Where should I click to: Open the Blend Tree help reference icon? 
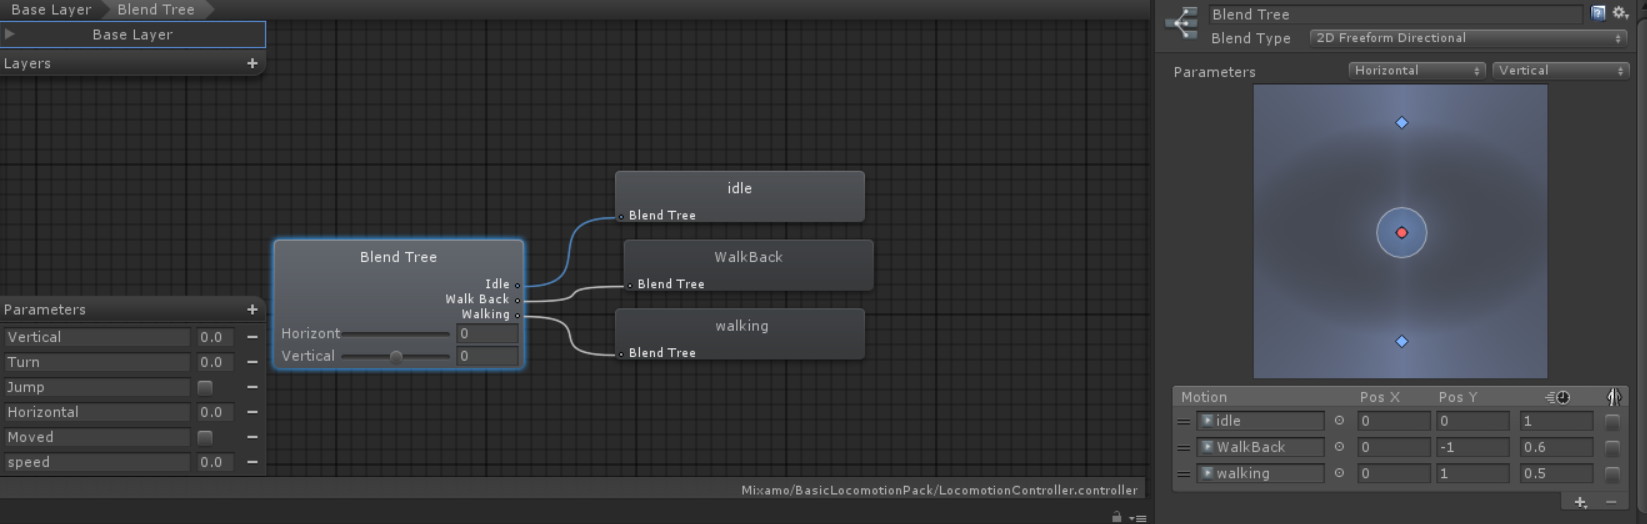(1598, 13)
